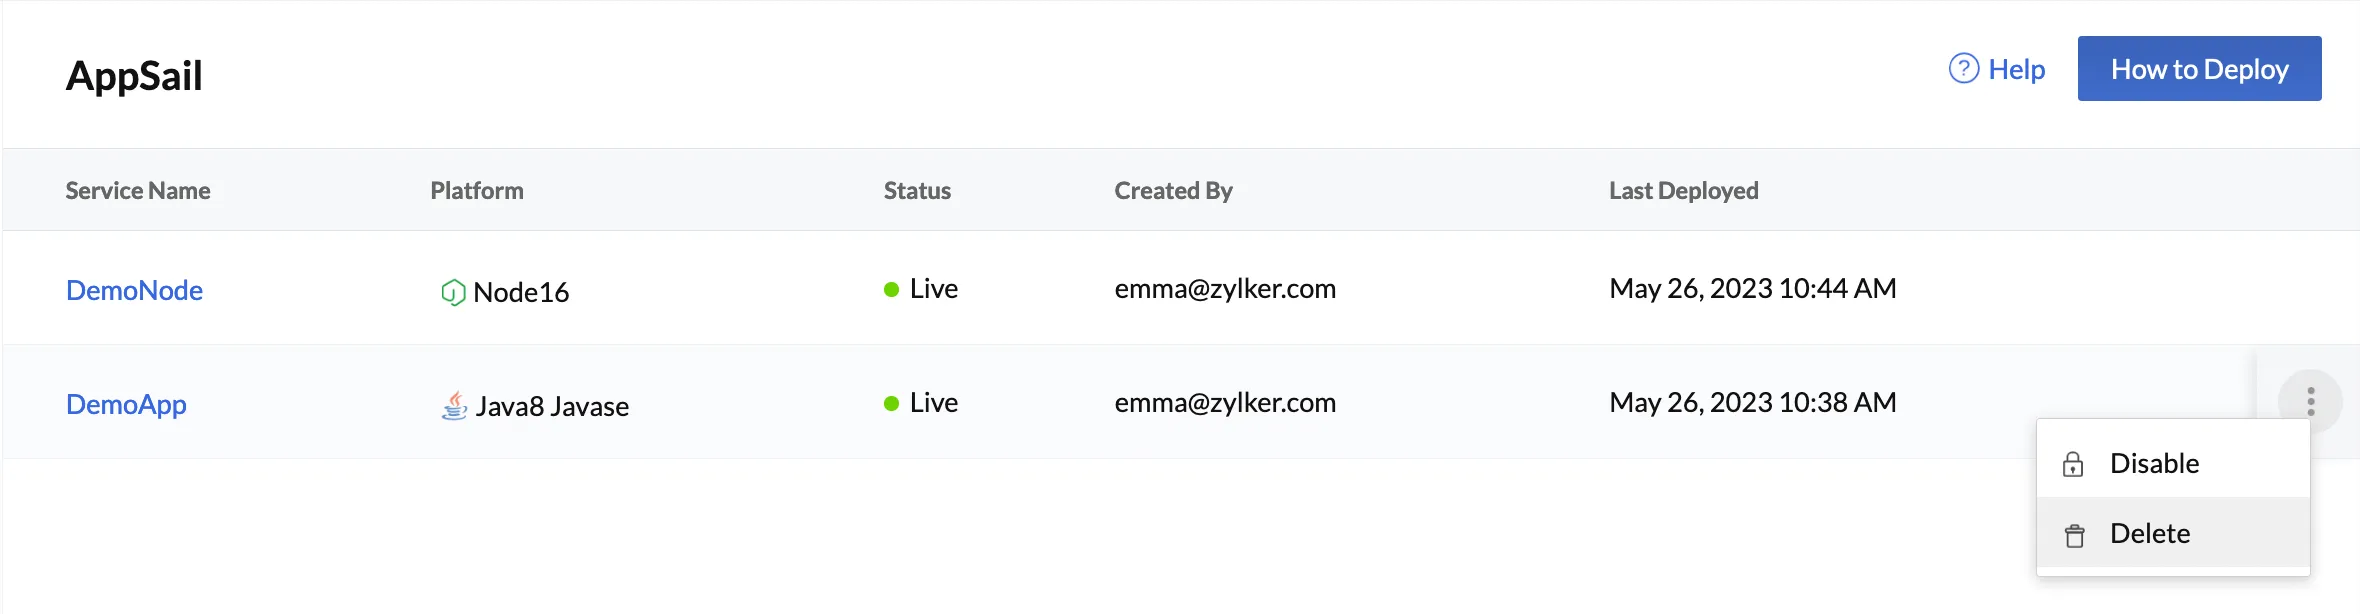Click the lock icon beside Disable

[2073, 464]
